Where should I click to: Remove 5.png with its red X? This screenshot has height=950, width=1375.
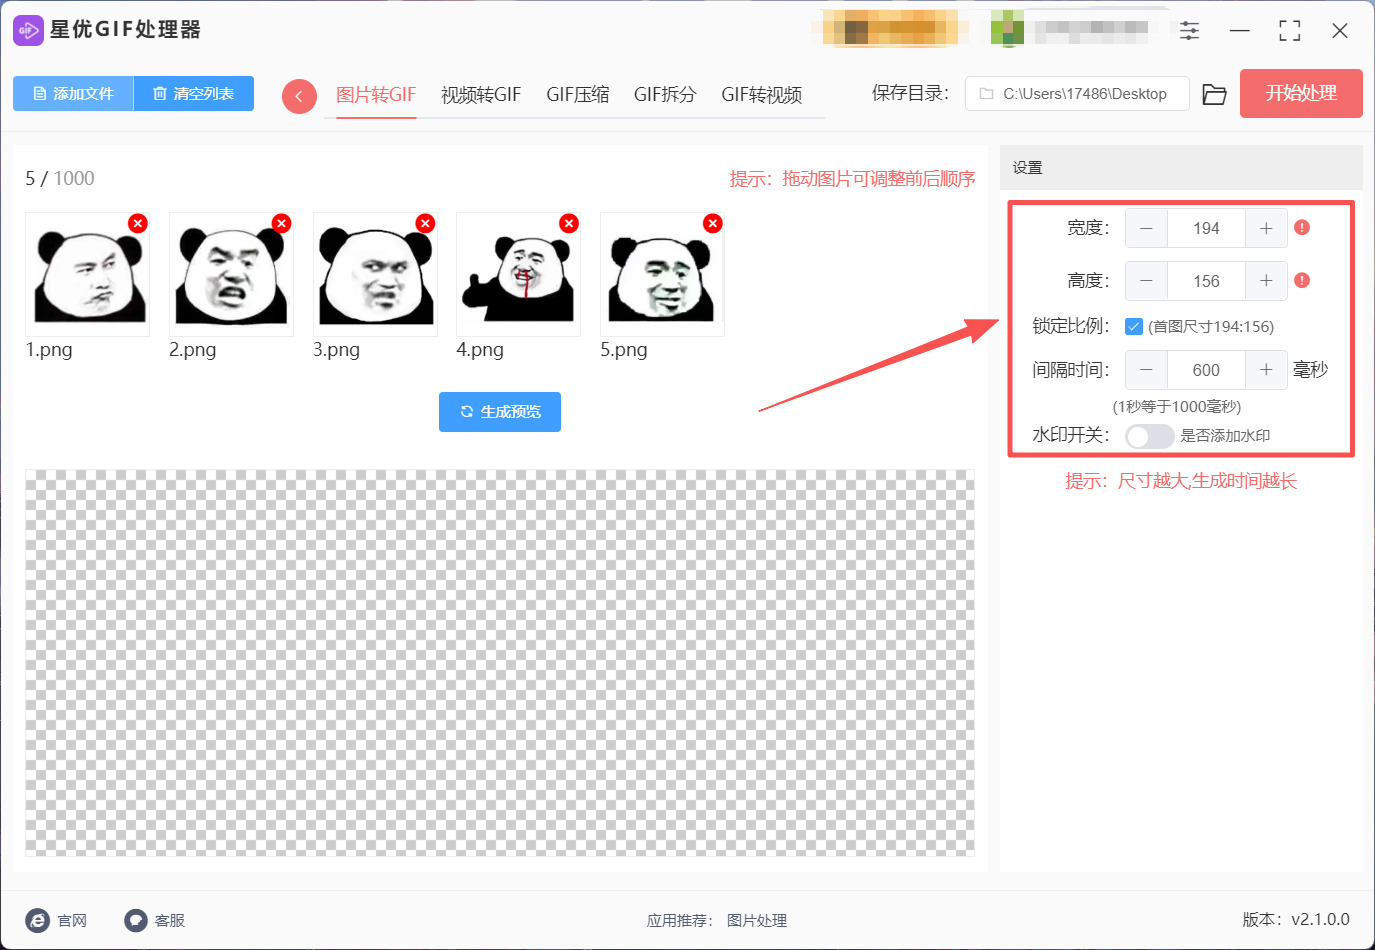point(713,223)
